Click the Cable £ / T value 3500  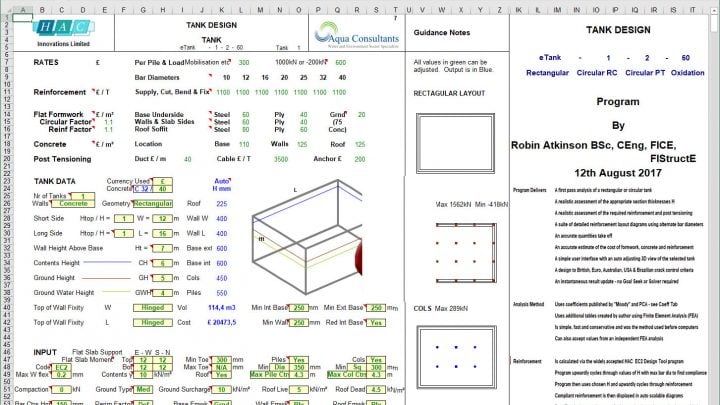281,159
